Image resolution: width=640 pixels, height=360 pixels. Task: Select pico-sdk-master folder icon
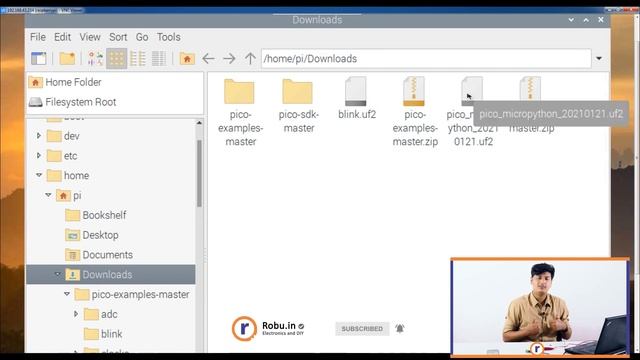tap(298, 91)
